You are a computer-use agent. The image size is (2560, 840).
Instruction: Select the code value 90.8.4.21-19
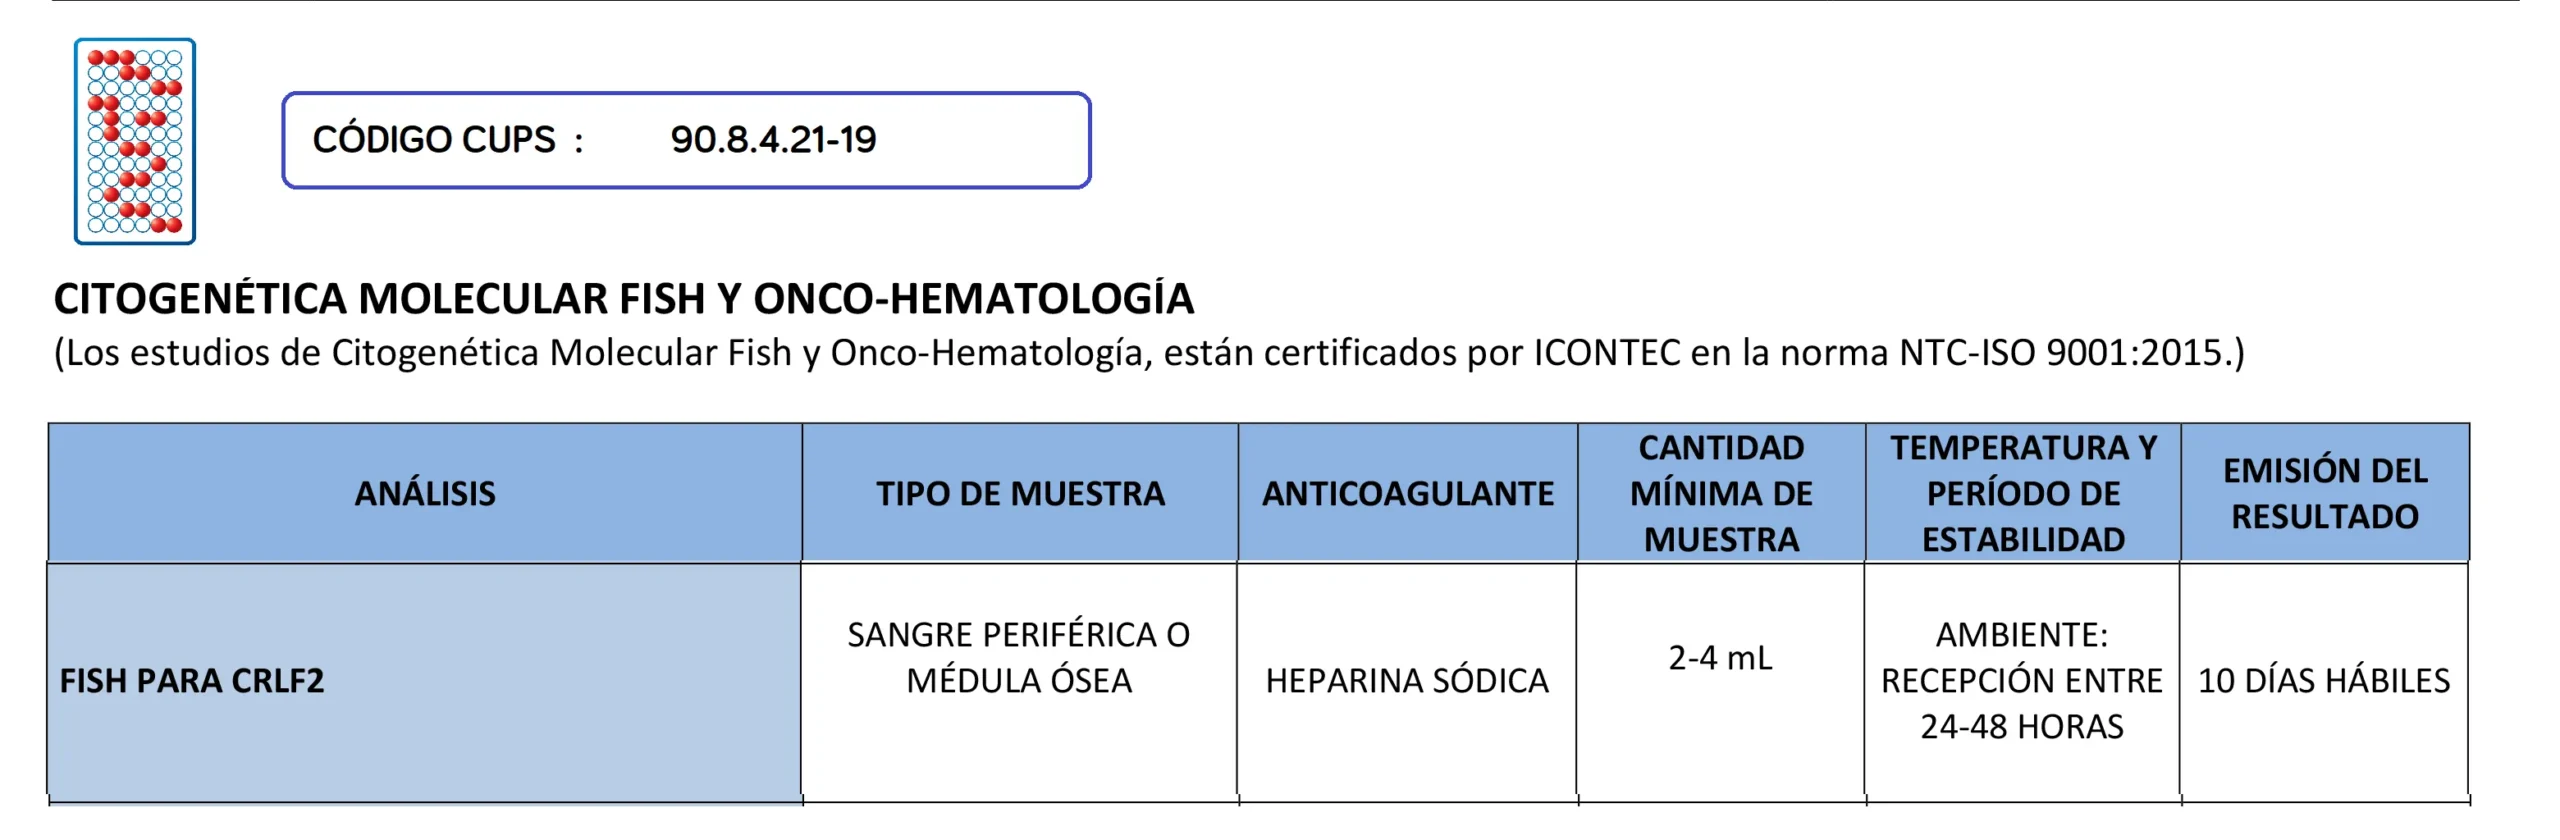coord(773,139)
